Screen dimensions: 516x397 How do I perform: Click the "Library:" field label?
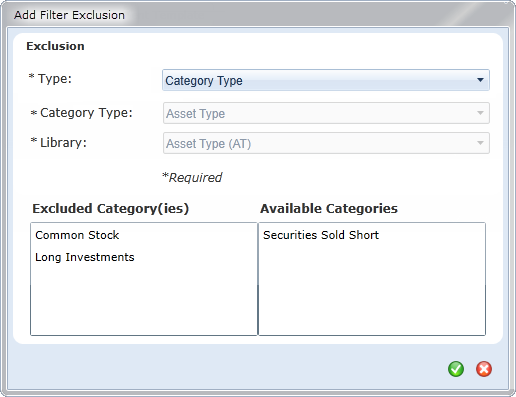pyautogui.click(x=59, y=143)
